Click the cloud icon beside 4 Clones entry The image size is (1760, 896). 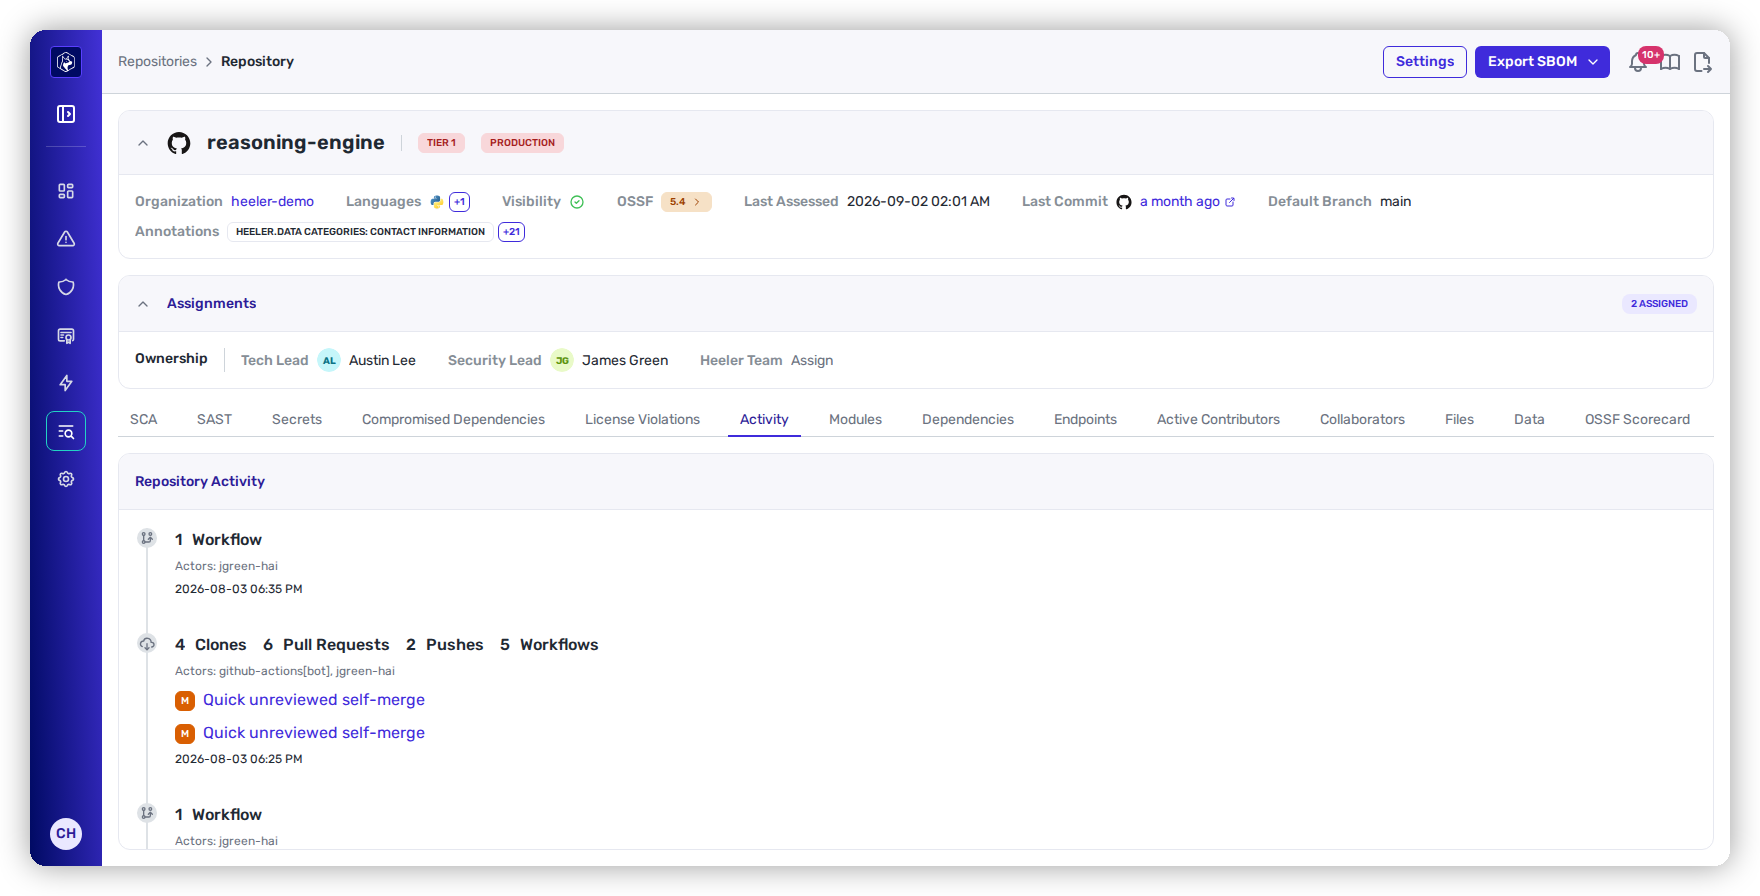(147, 643)
